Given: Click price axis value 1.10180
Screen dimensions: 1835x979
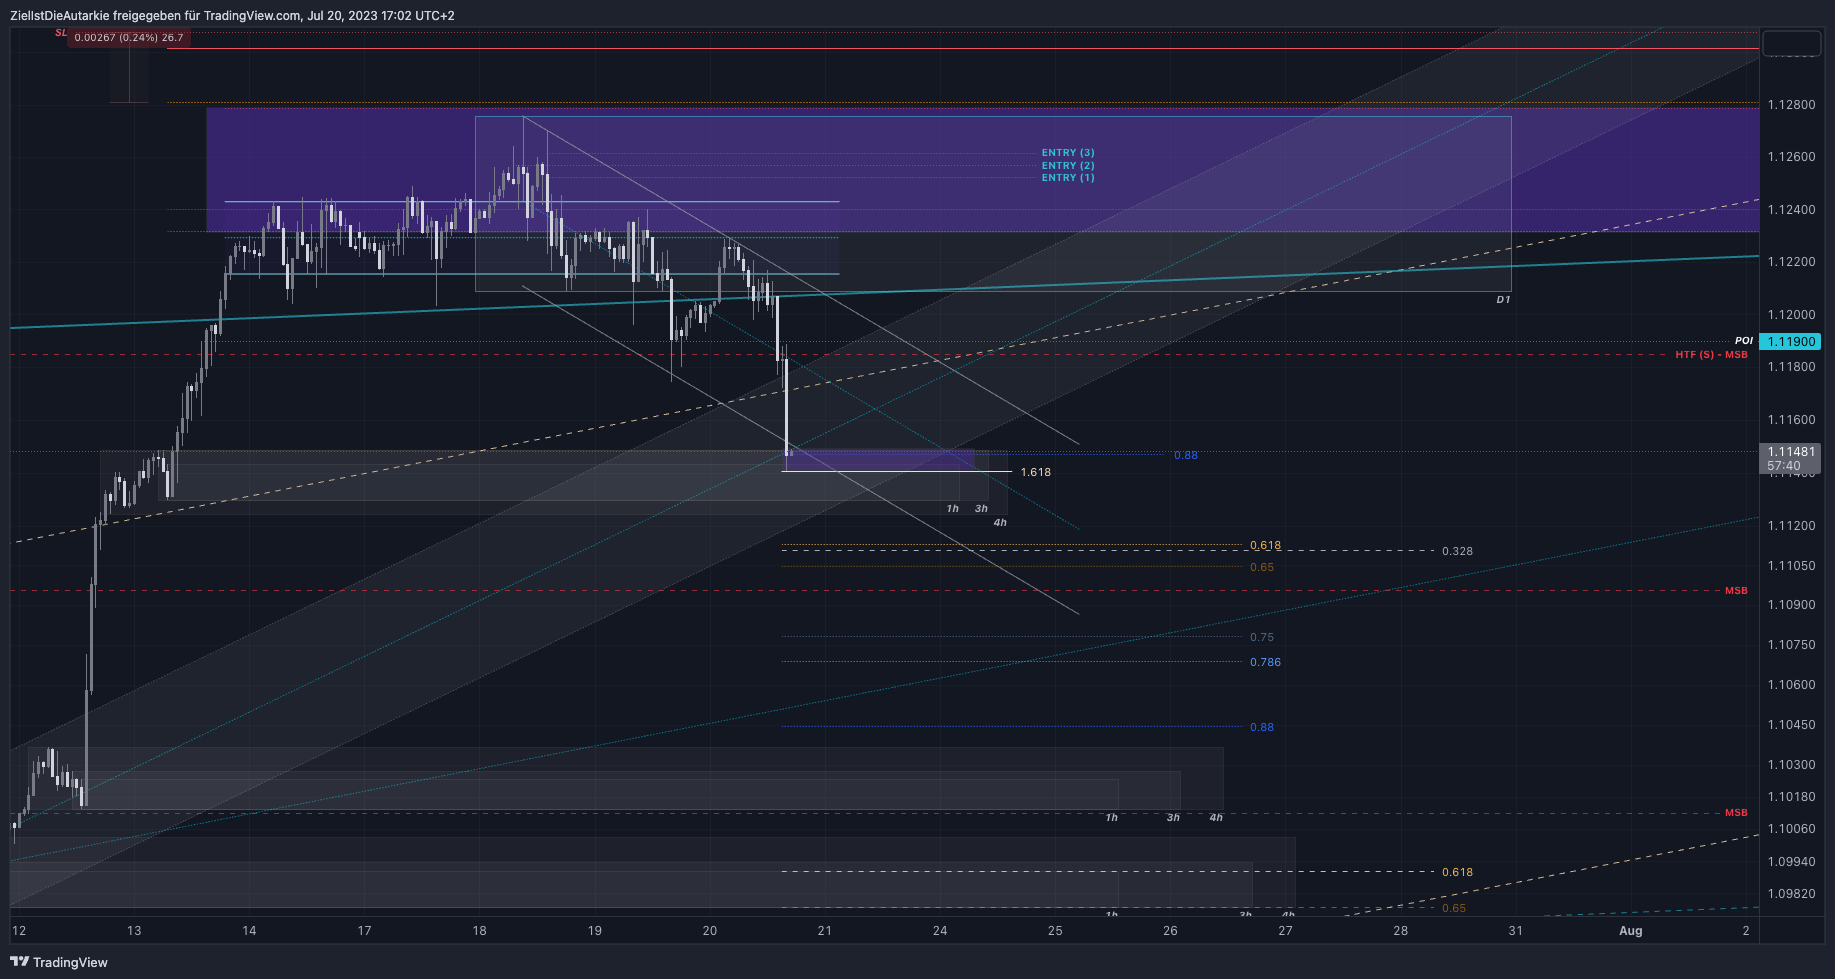Looking at the screenshot, I should [x=1791, y=797].
